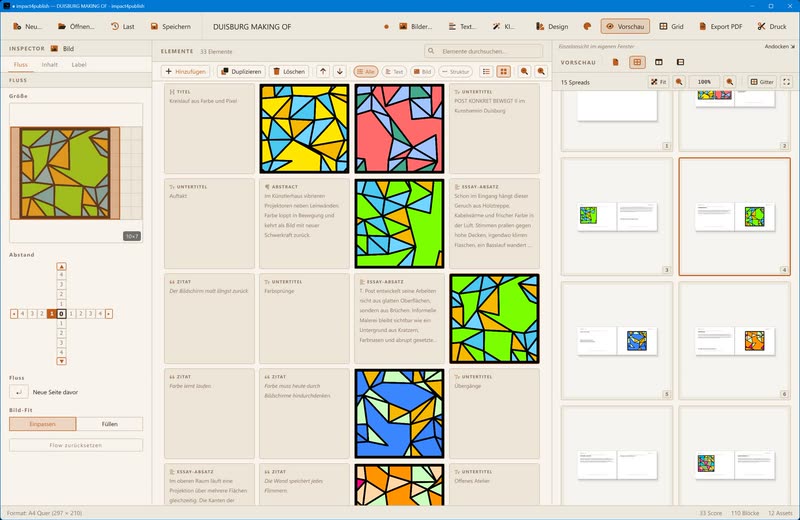Select single page preview mode icon

pos(616,62)
